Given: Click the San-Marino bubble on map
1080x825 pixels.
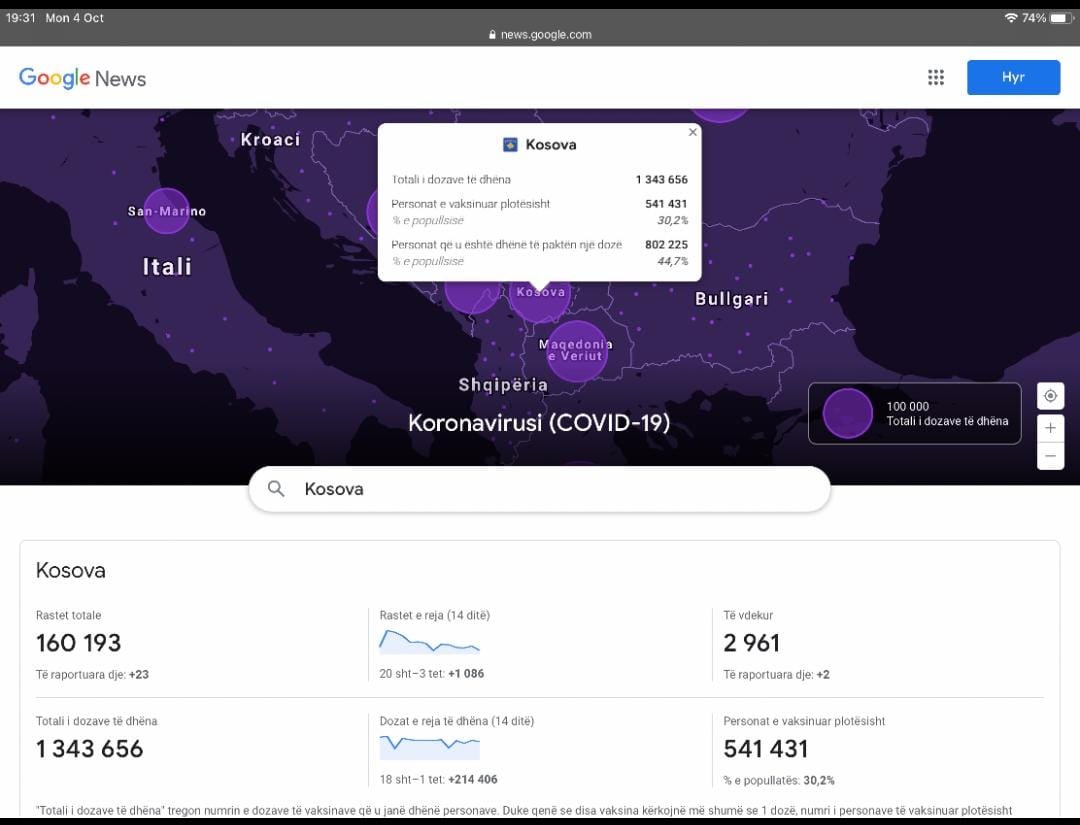Looking at the screenshot, I should point(166,211).
